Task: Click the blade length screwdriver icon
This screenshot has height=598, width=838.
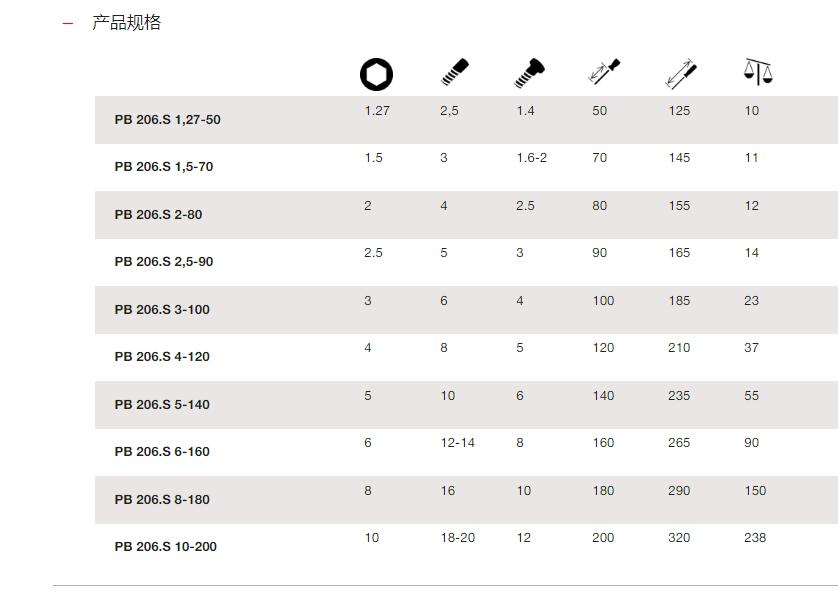Action: tap(604, 72)
